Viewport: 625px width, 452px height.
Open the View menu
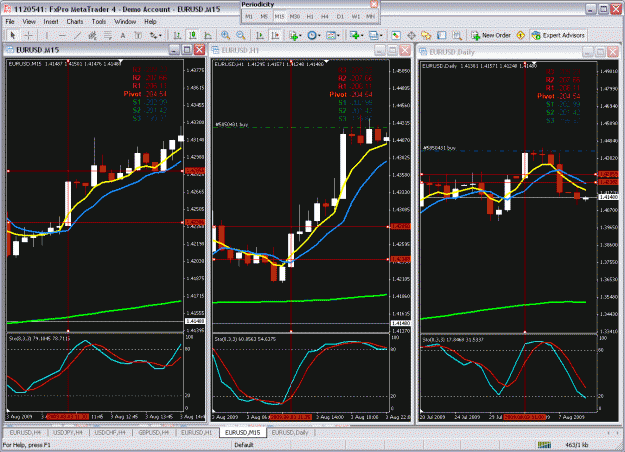pos(29,22)
